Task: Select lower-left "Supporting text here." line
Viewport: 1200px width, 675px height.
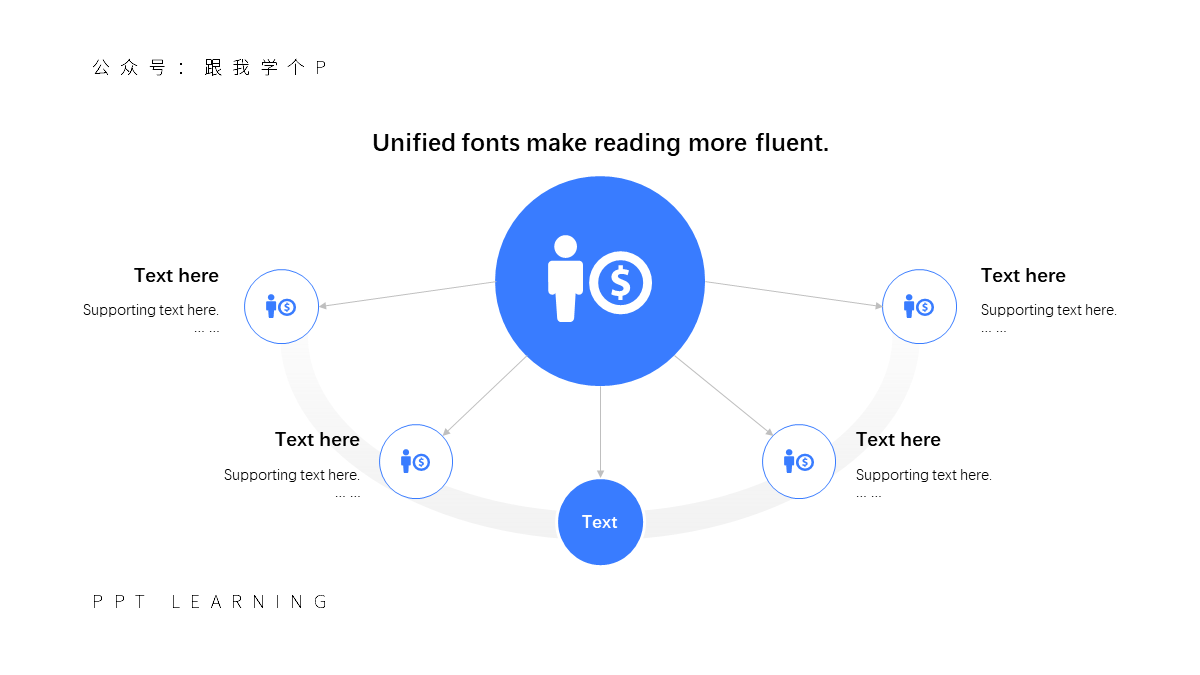Action: [x=292, y=475]
